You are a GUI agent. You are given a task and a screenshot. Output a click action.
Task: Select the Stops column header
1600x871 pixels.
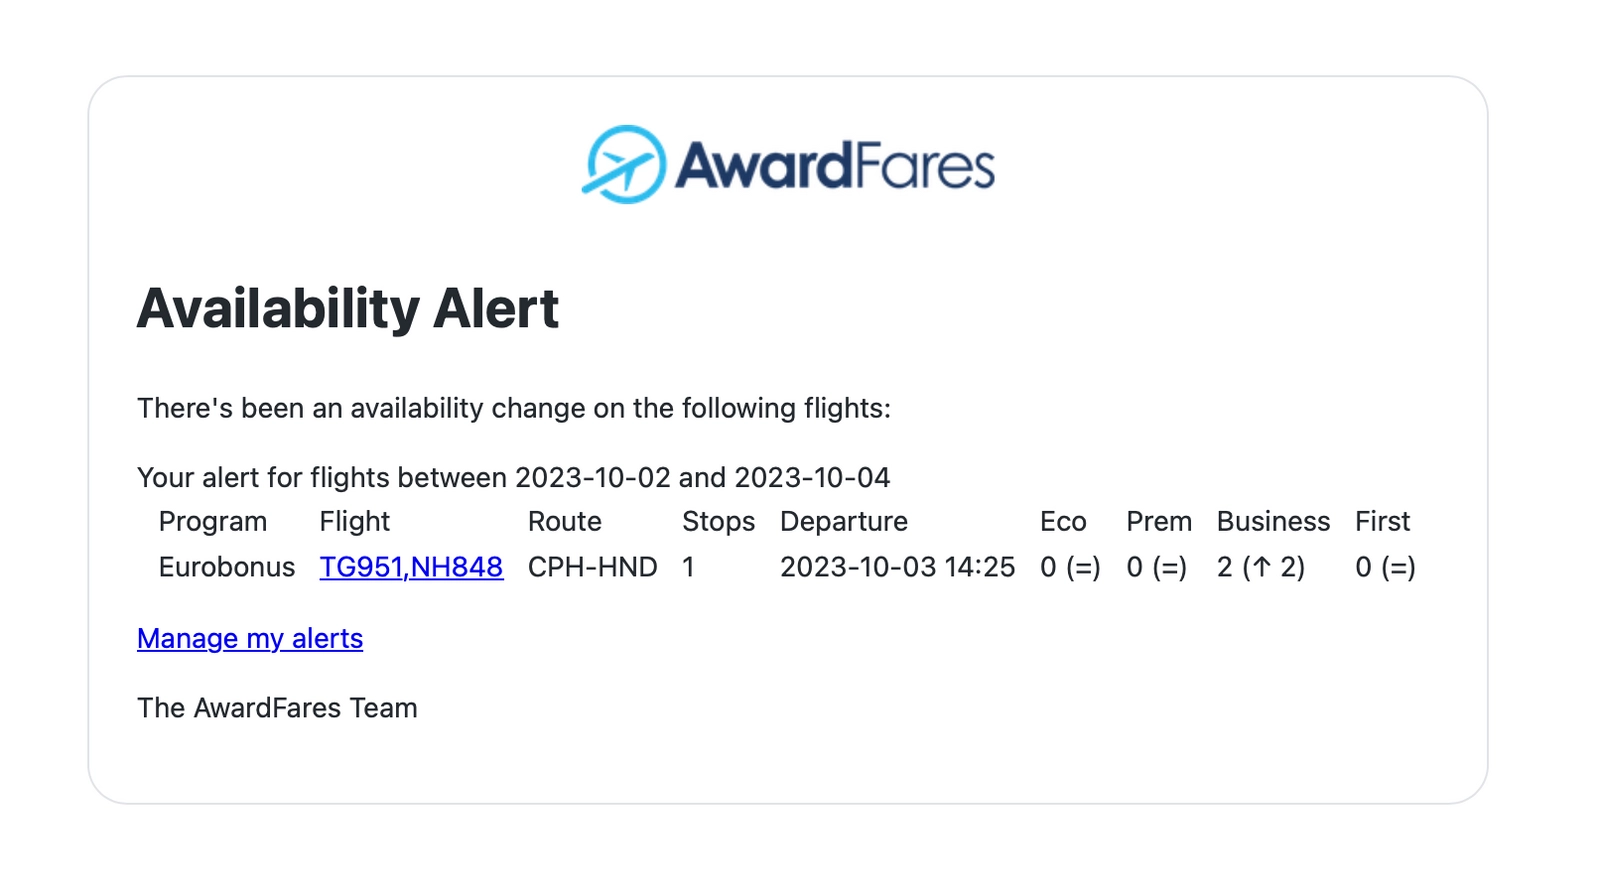(x=718, y=522)
